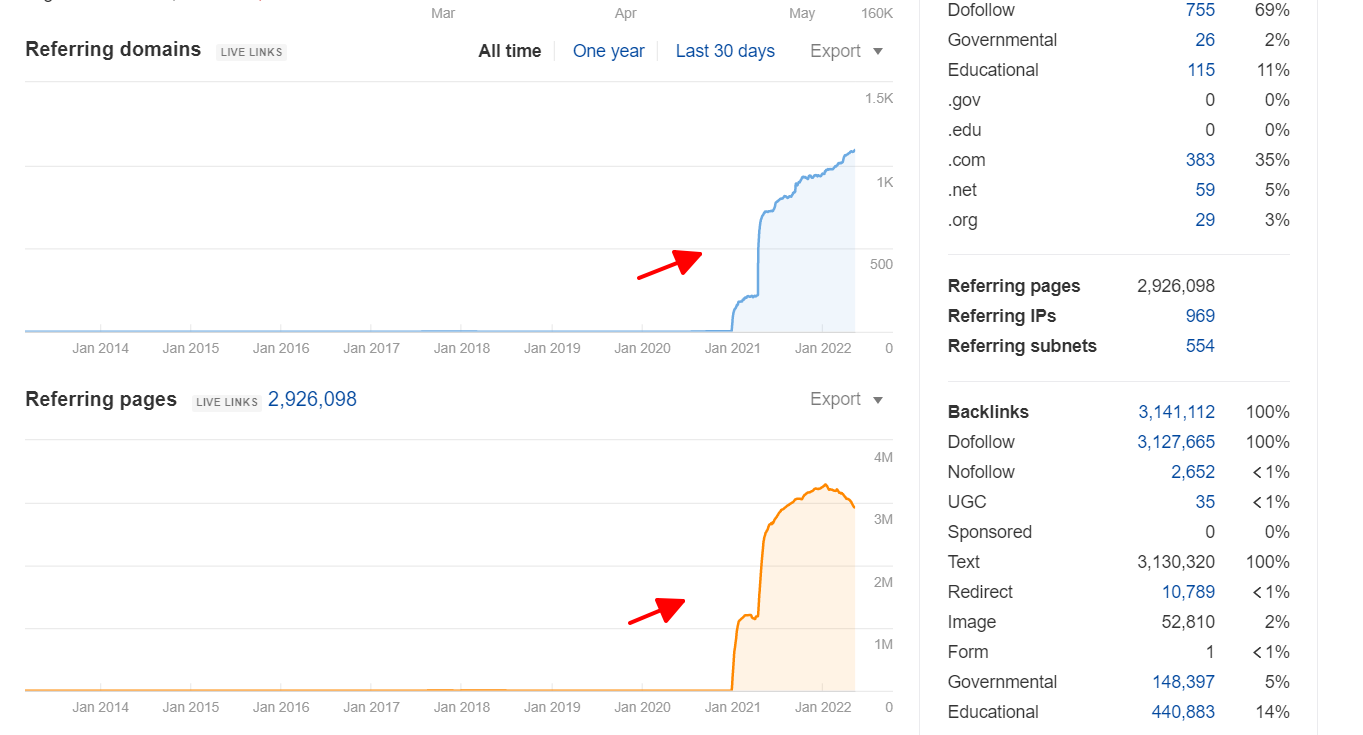Viewport: 1363px width, 735px height.
Task: Select the One year range
Action: coord(608,51)
